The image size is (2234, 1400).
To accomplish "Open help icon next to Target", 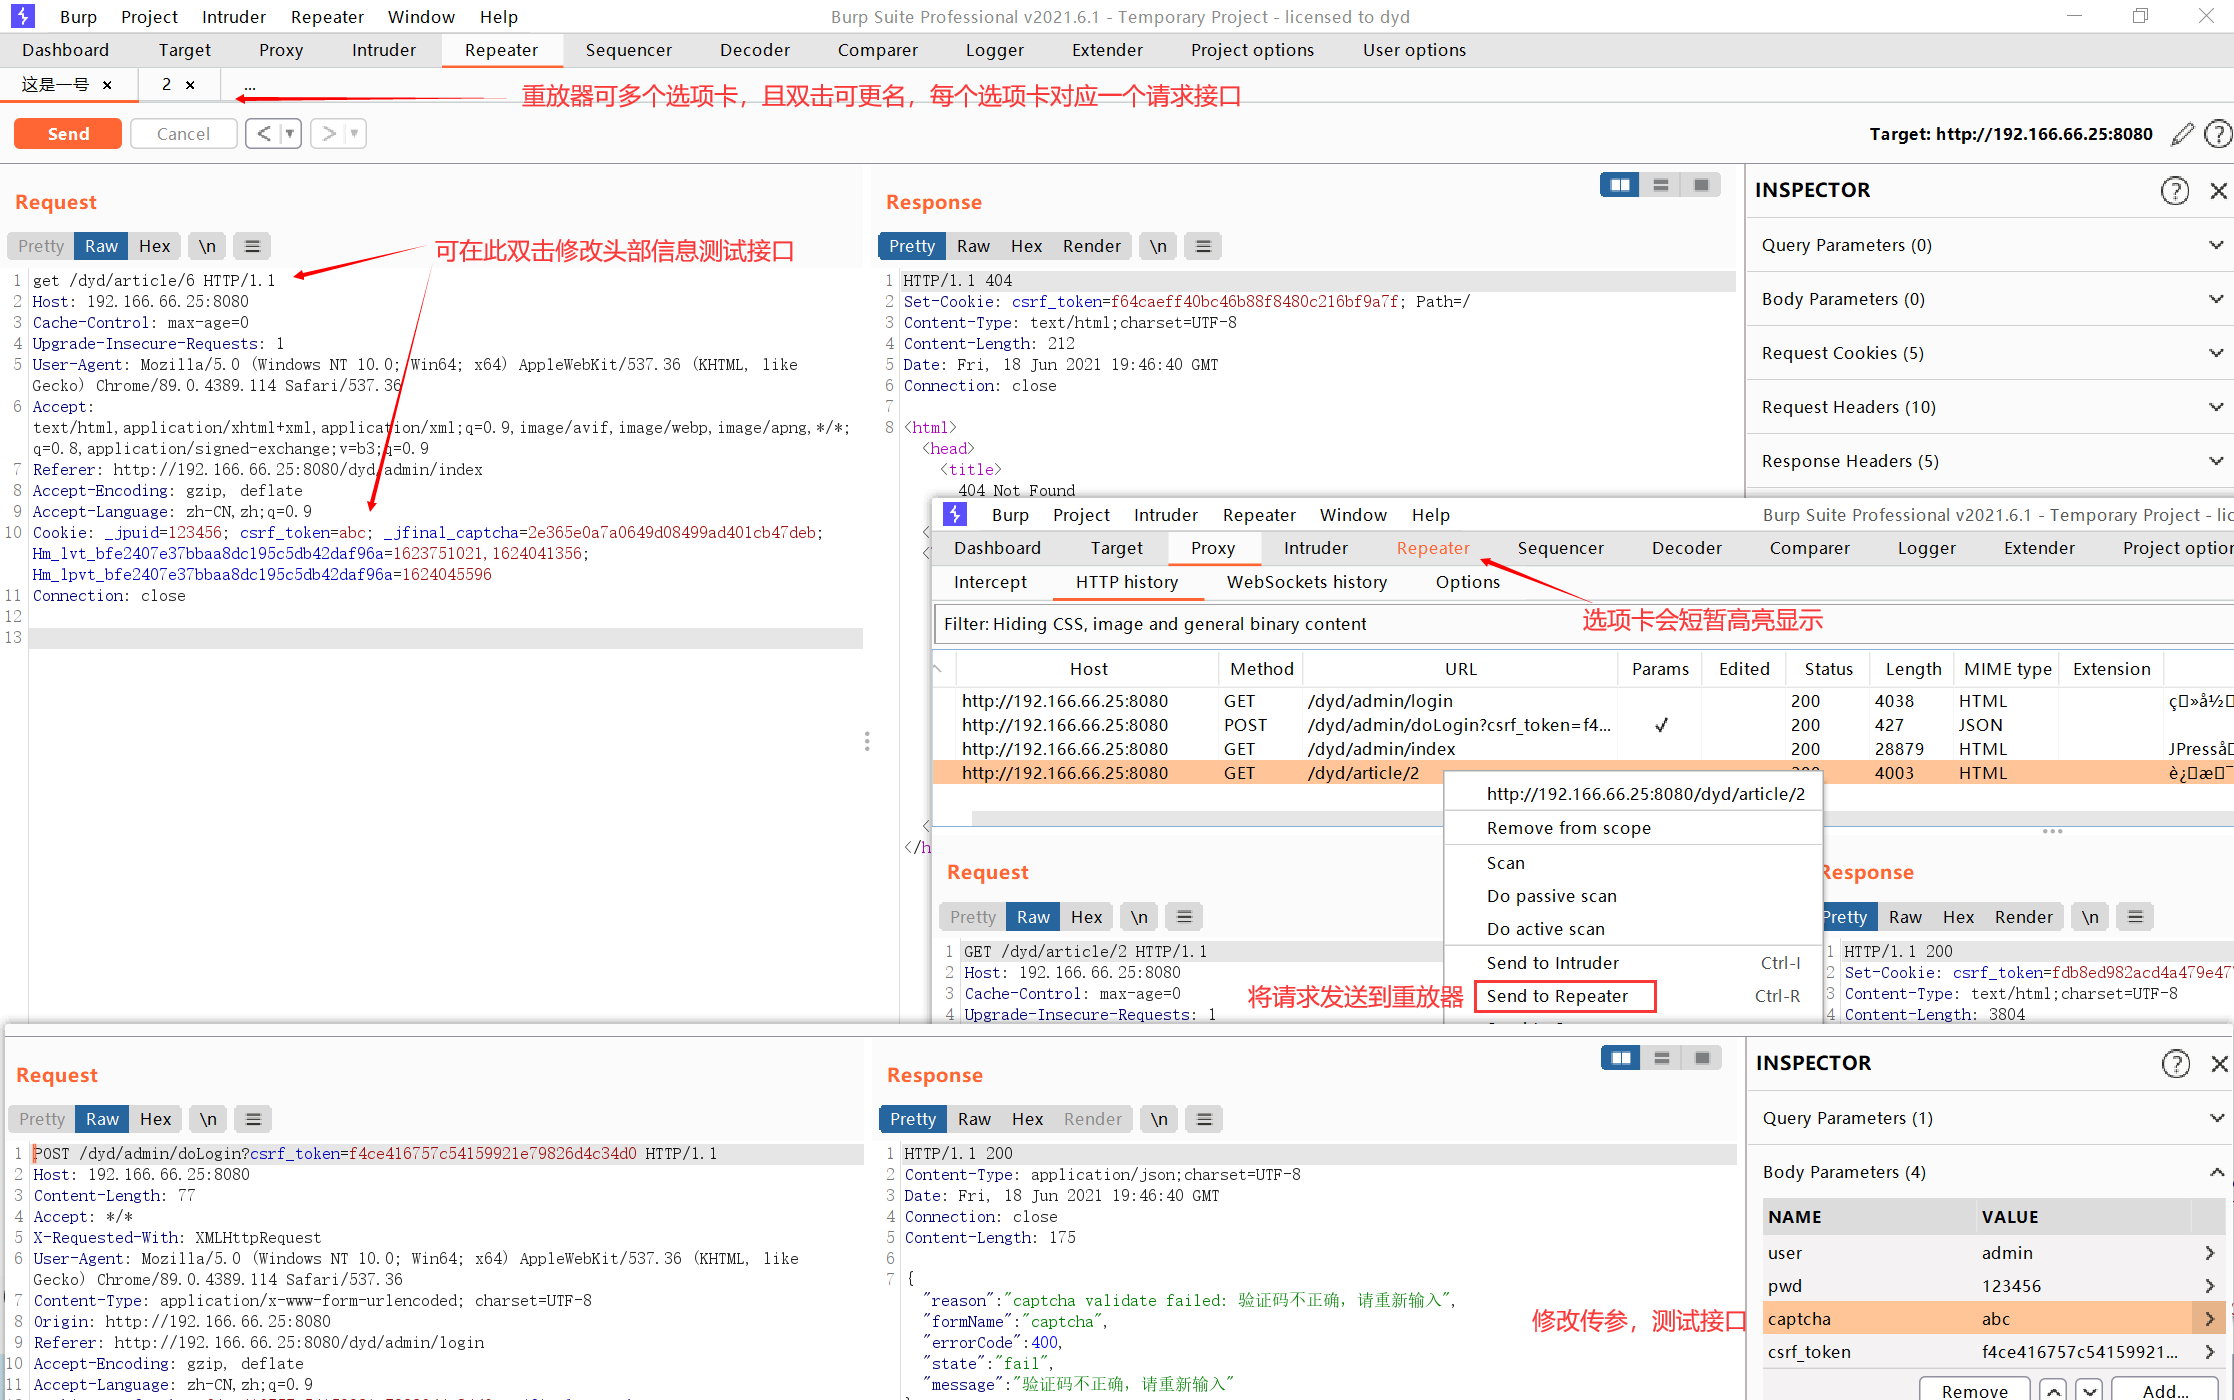I will coord(2217,134).
